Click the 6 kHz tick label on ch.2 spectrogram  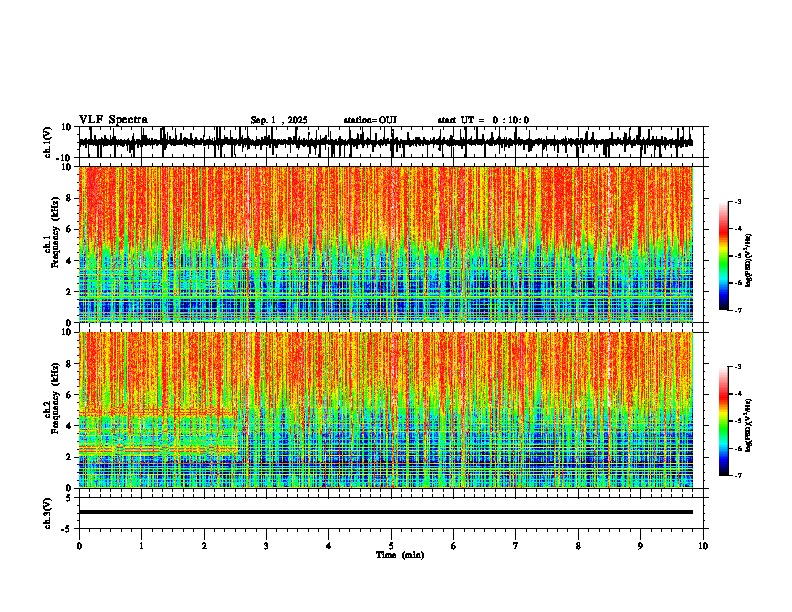[69, 395]
